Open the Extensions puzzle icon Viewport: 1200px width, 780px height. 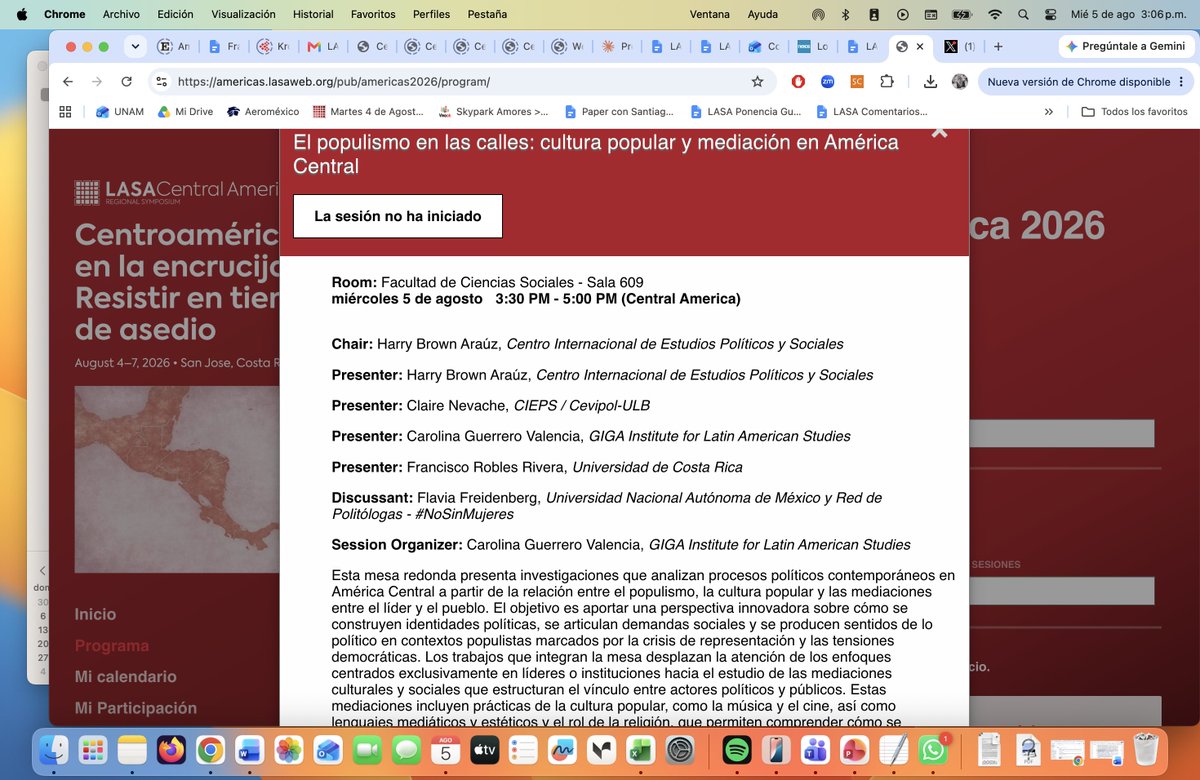coord(887,82)
